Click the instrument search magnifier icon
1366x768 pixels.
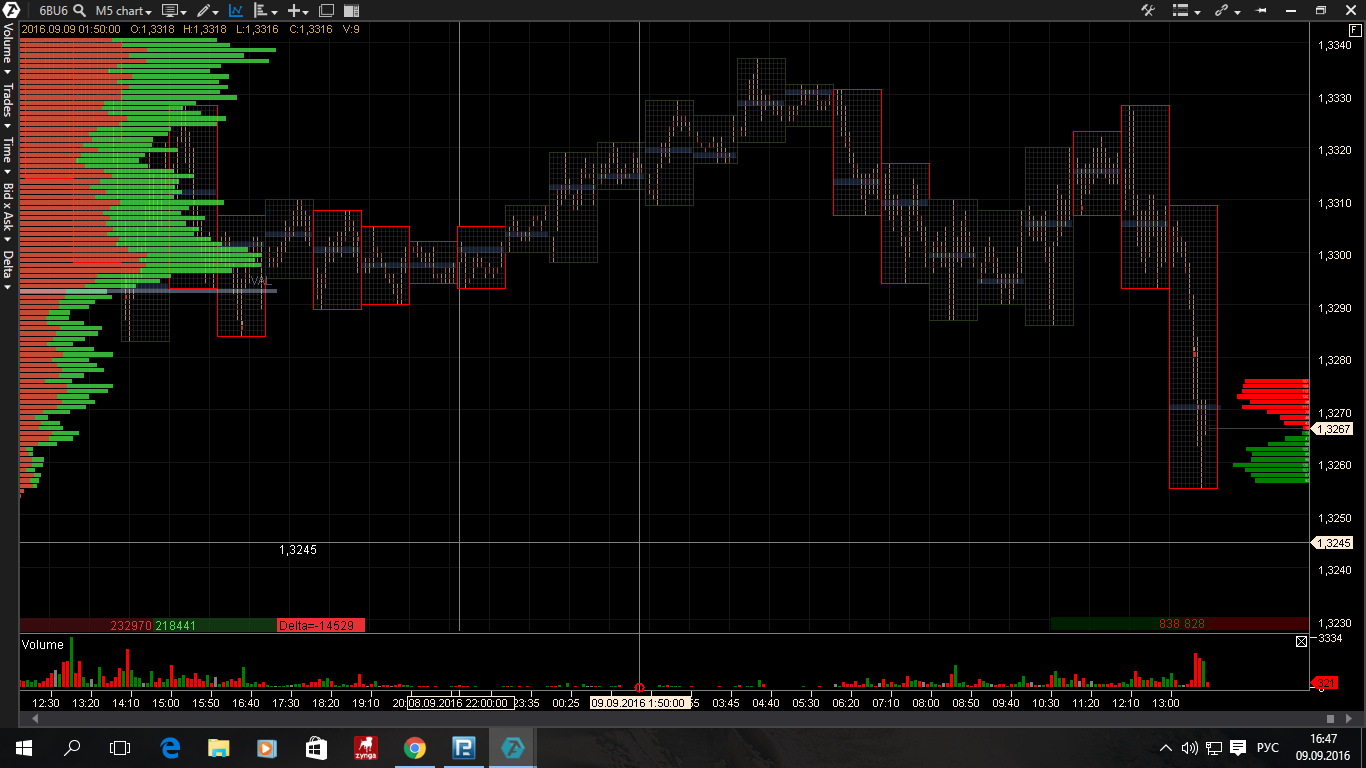[x=79, y=10]
